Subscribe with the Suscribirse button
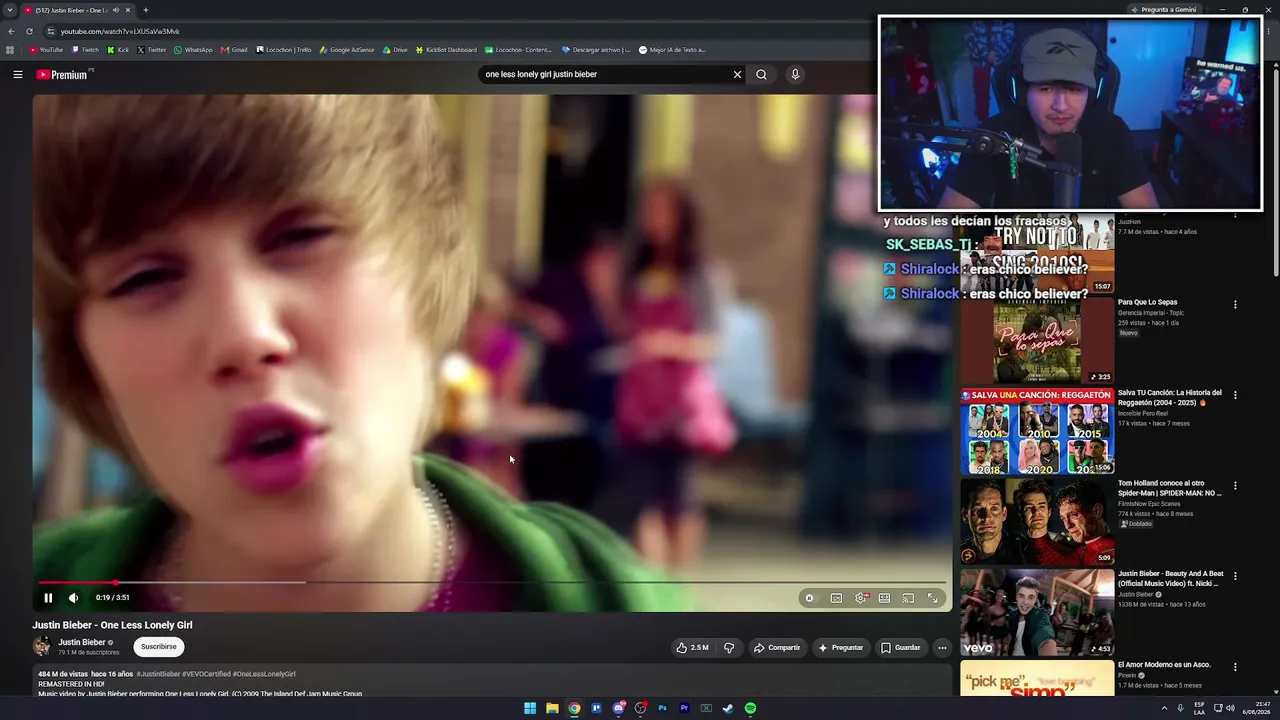 159,647
